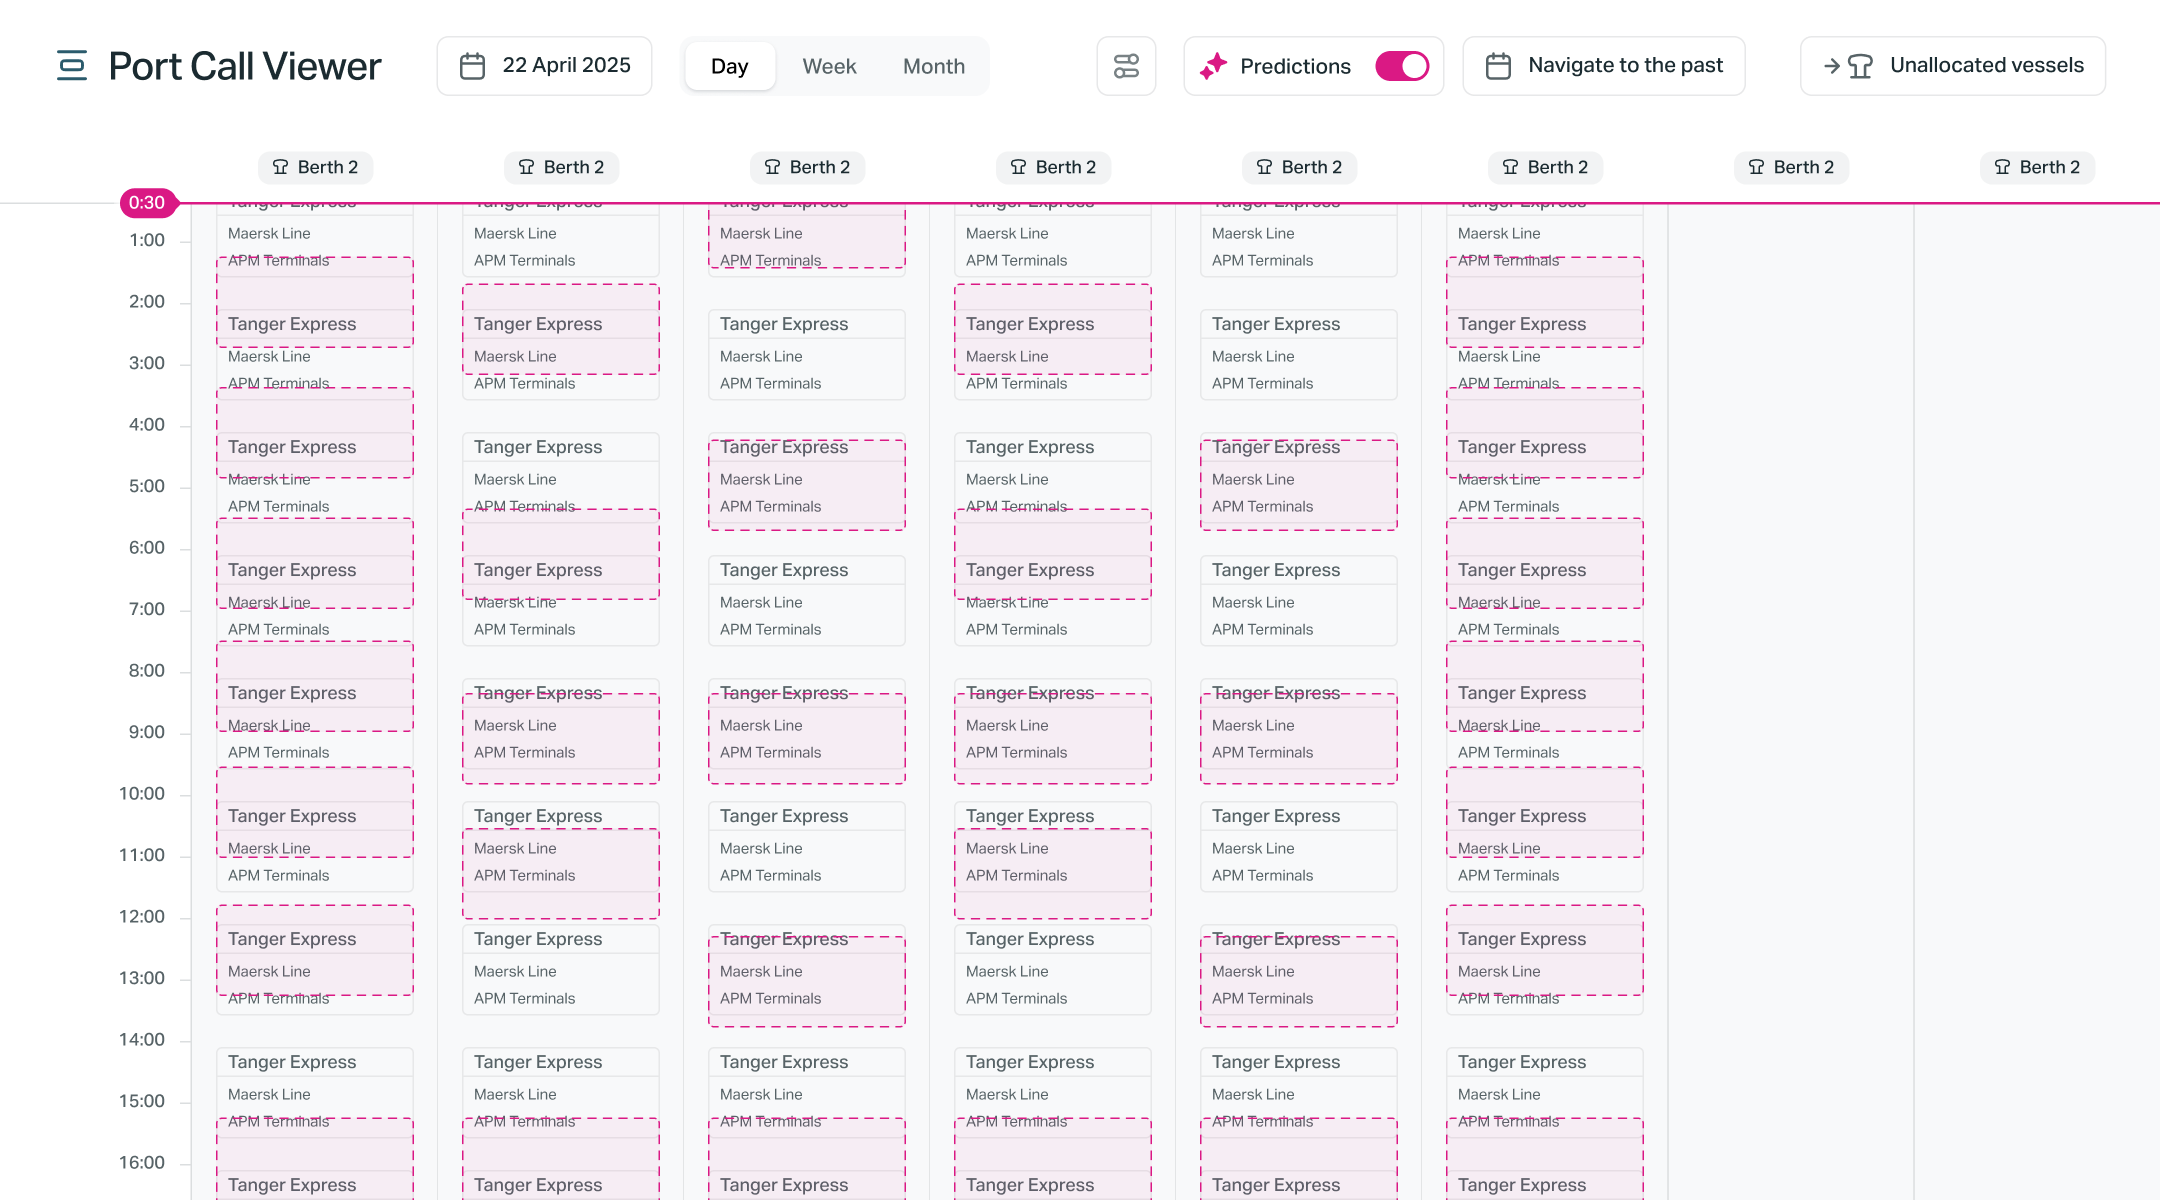
Task: Click the 12:00 time label
Action: coord(142,917)
